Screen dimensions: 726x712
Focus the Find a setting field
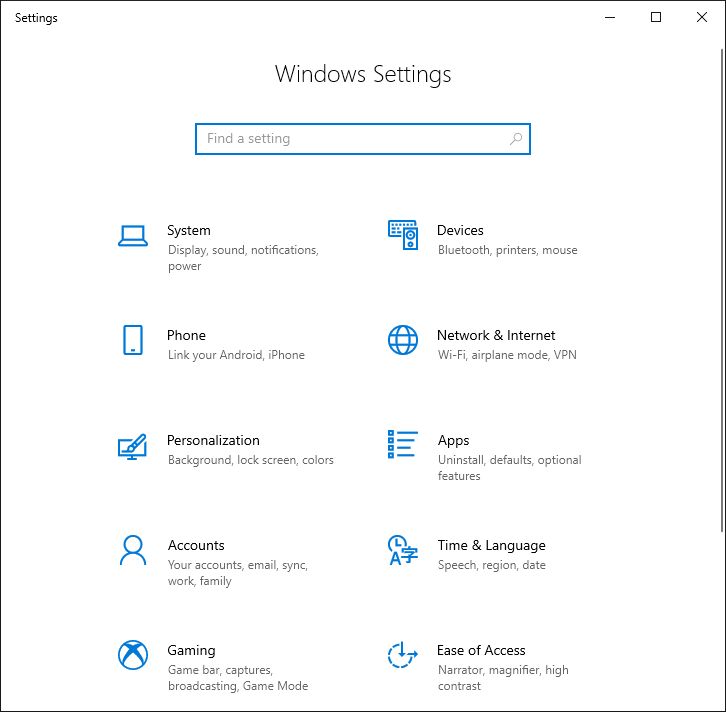click(363, 139)
